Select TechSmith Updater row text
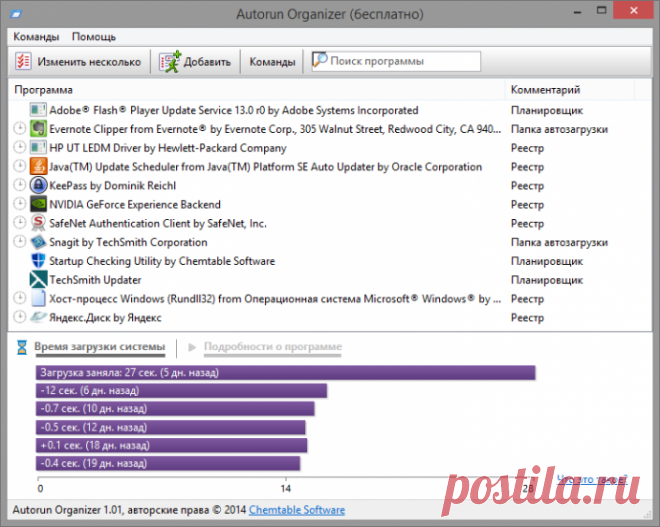The image size is (660, 527). point(95,279)
